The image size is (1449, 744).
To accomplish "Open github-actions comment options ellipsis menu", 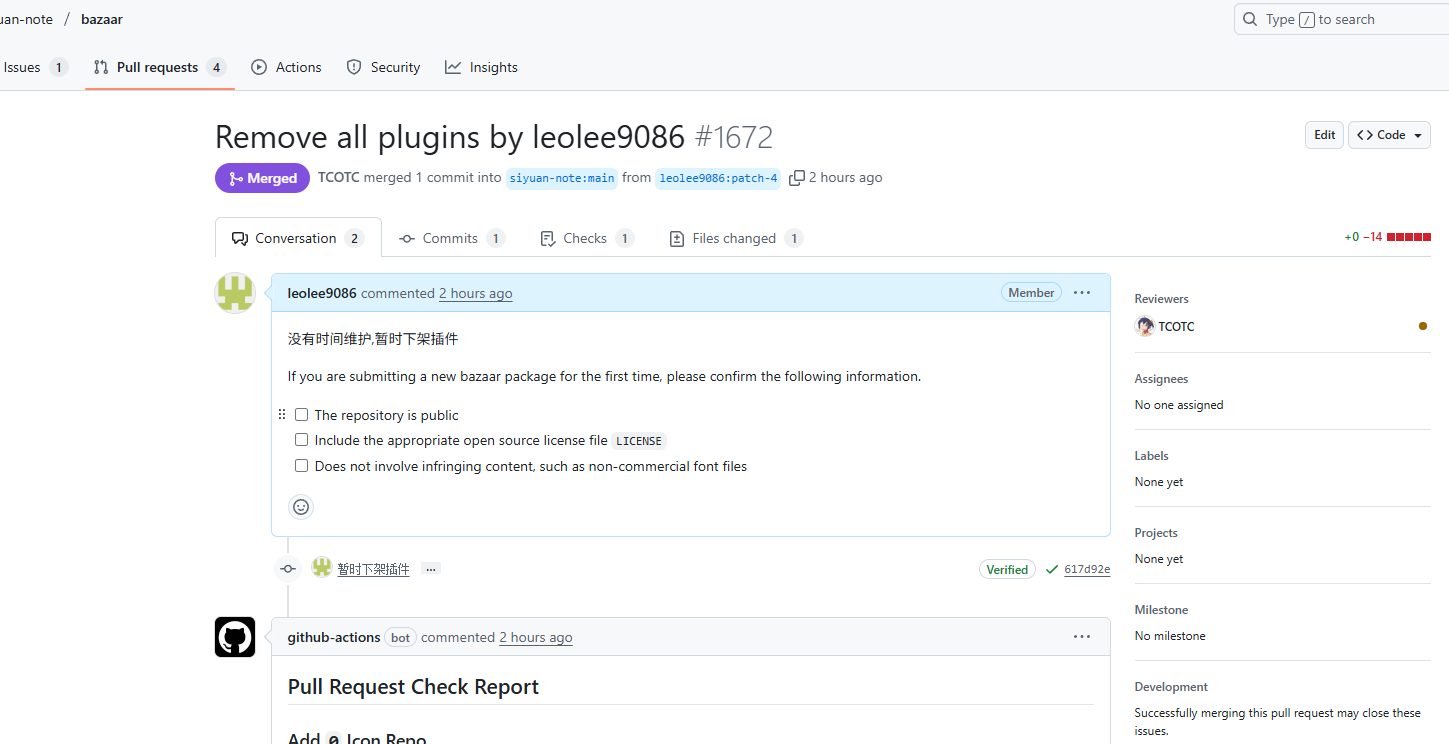I will click(1081, 637).
